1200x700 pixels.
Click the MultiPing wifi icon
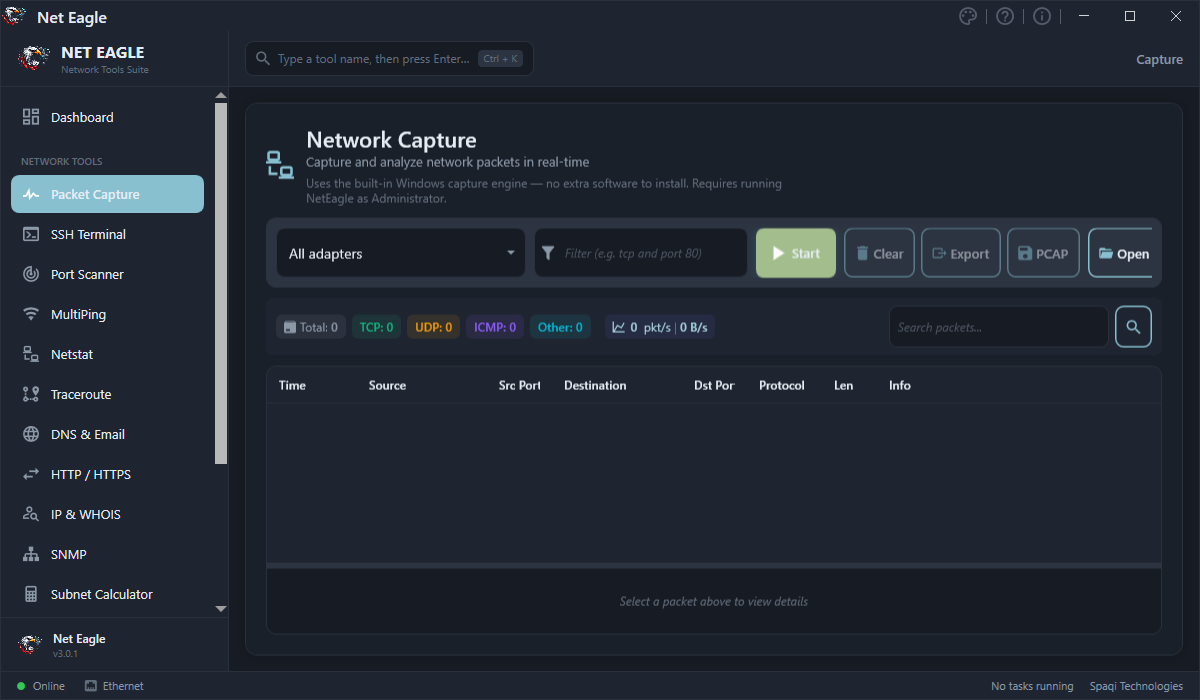click(31, 314)
